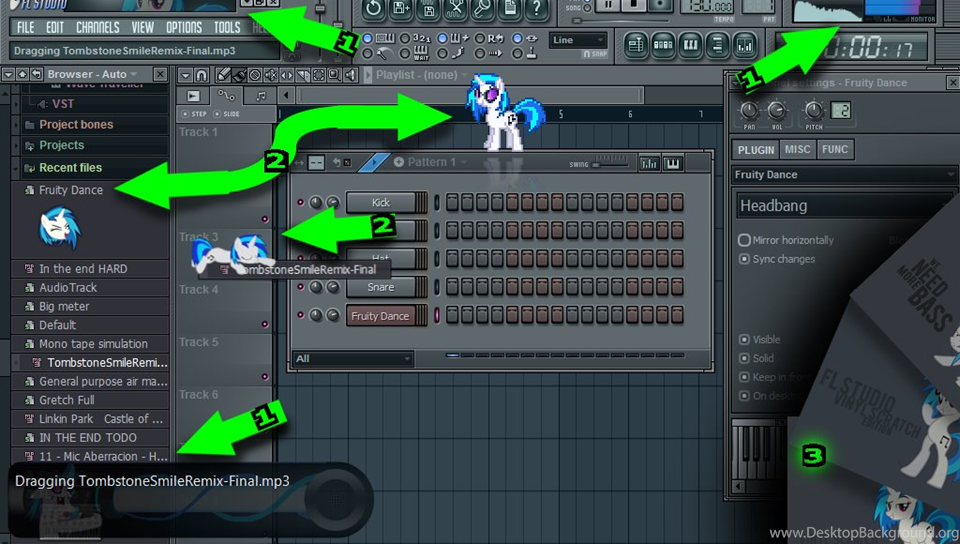Select the playback speaker tool in Playlist

pyautogui.click(x=351, y=75)
